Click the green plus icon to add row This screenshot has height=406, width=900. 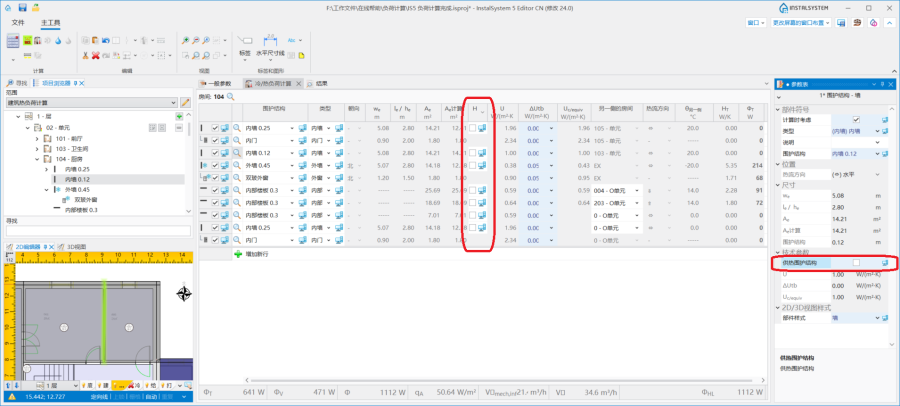pyautogui.click(x=237, y=254)
